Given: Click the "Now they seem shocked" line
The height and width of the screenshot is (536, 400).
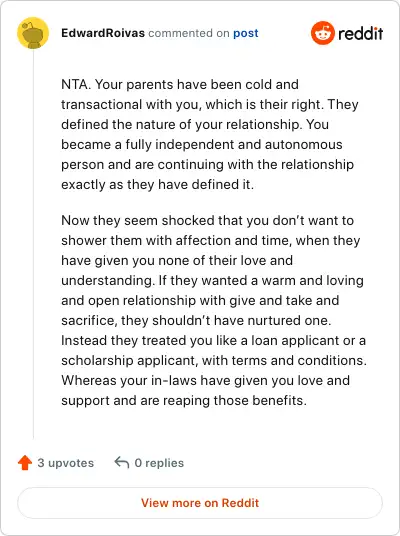Looking at the screenshot, I should click(x=207, y=220).
